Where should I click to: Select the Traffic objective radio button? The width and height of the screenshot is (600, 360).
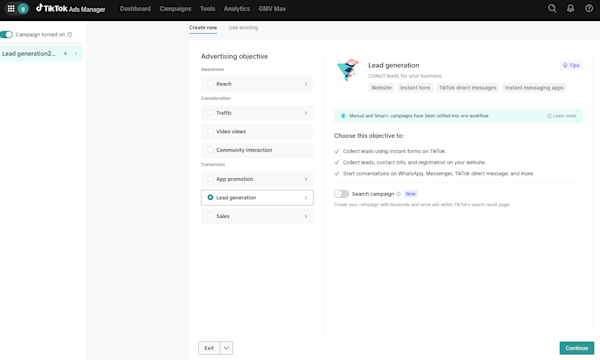210,113
